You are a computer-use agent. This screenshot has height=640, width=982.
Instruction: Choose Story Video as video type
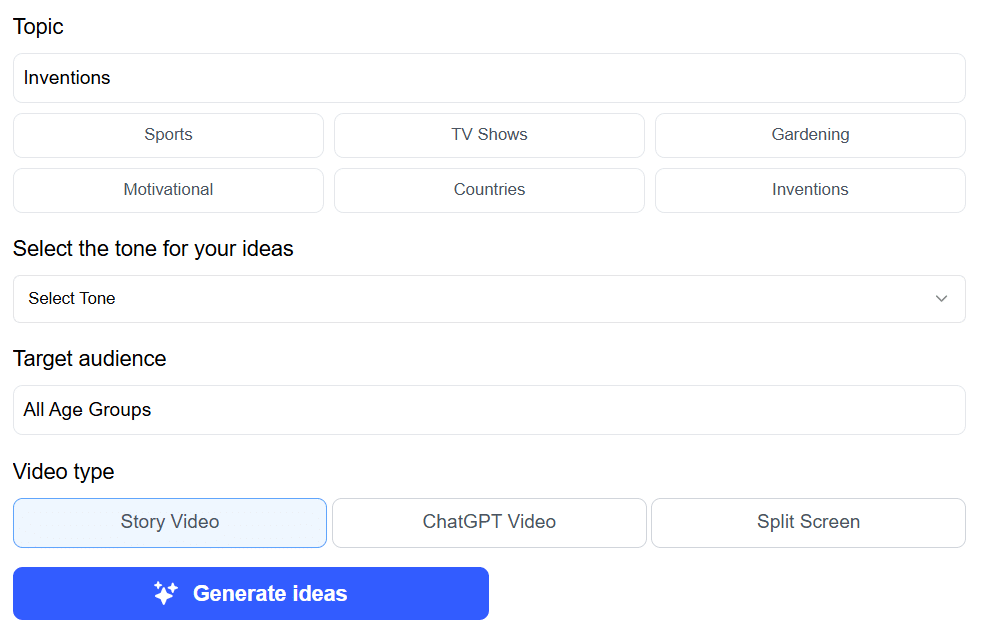point(170,523)
